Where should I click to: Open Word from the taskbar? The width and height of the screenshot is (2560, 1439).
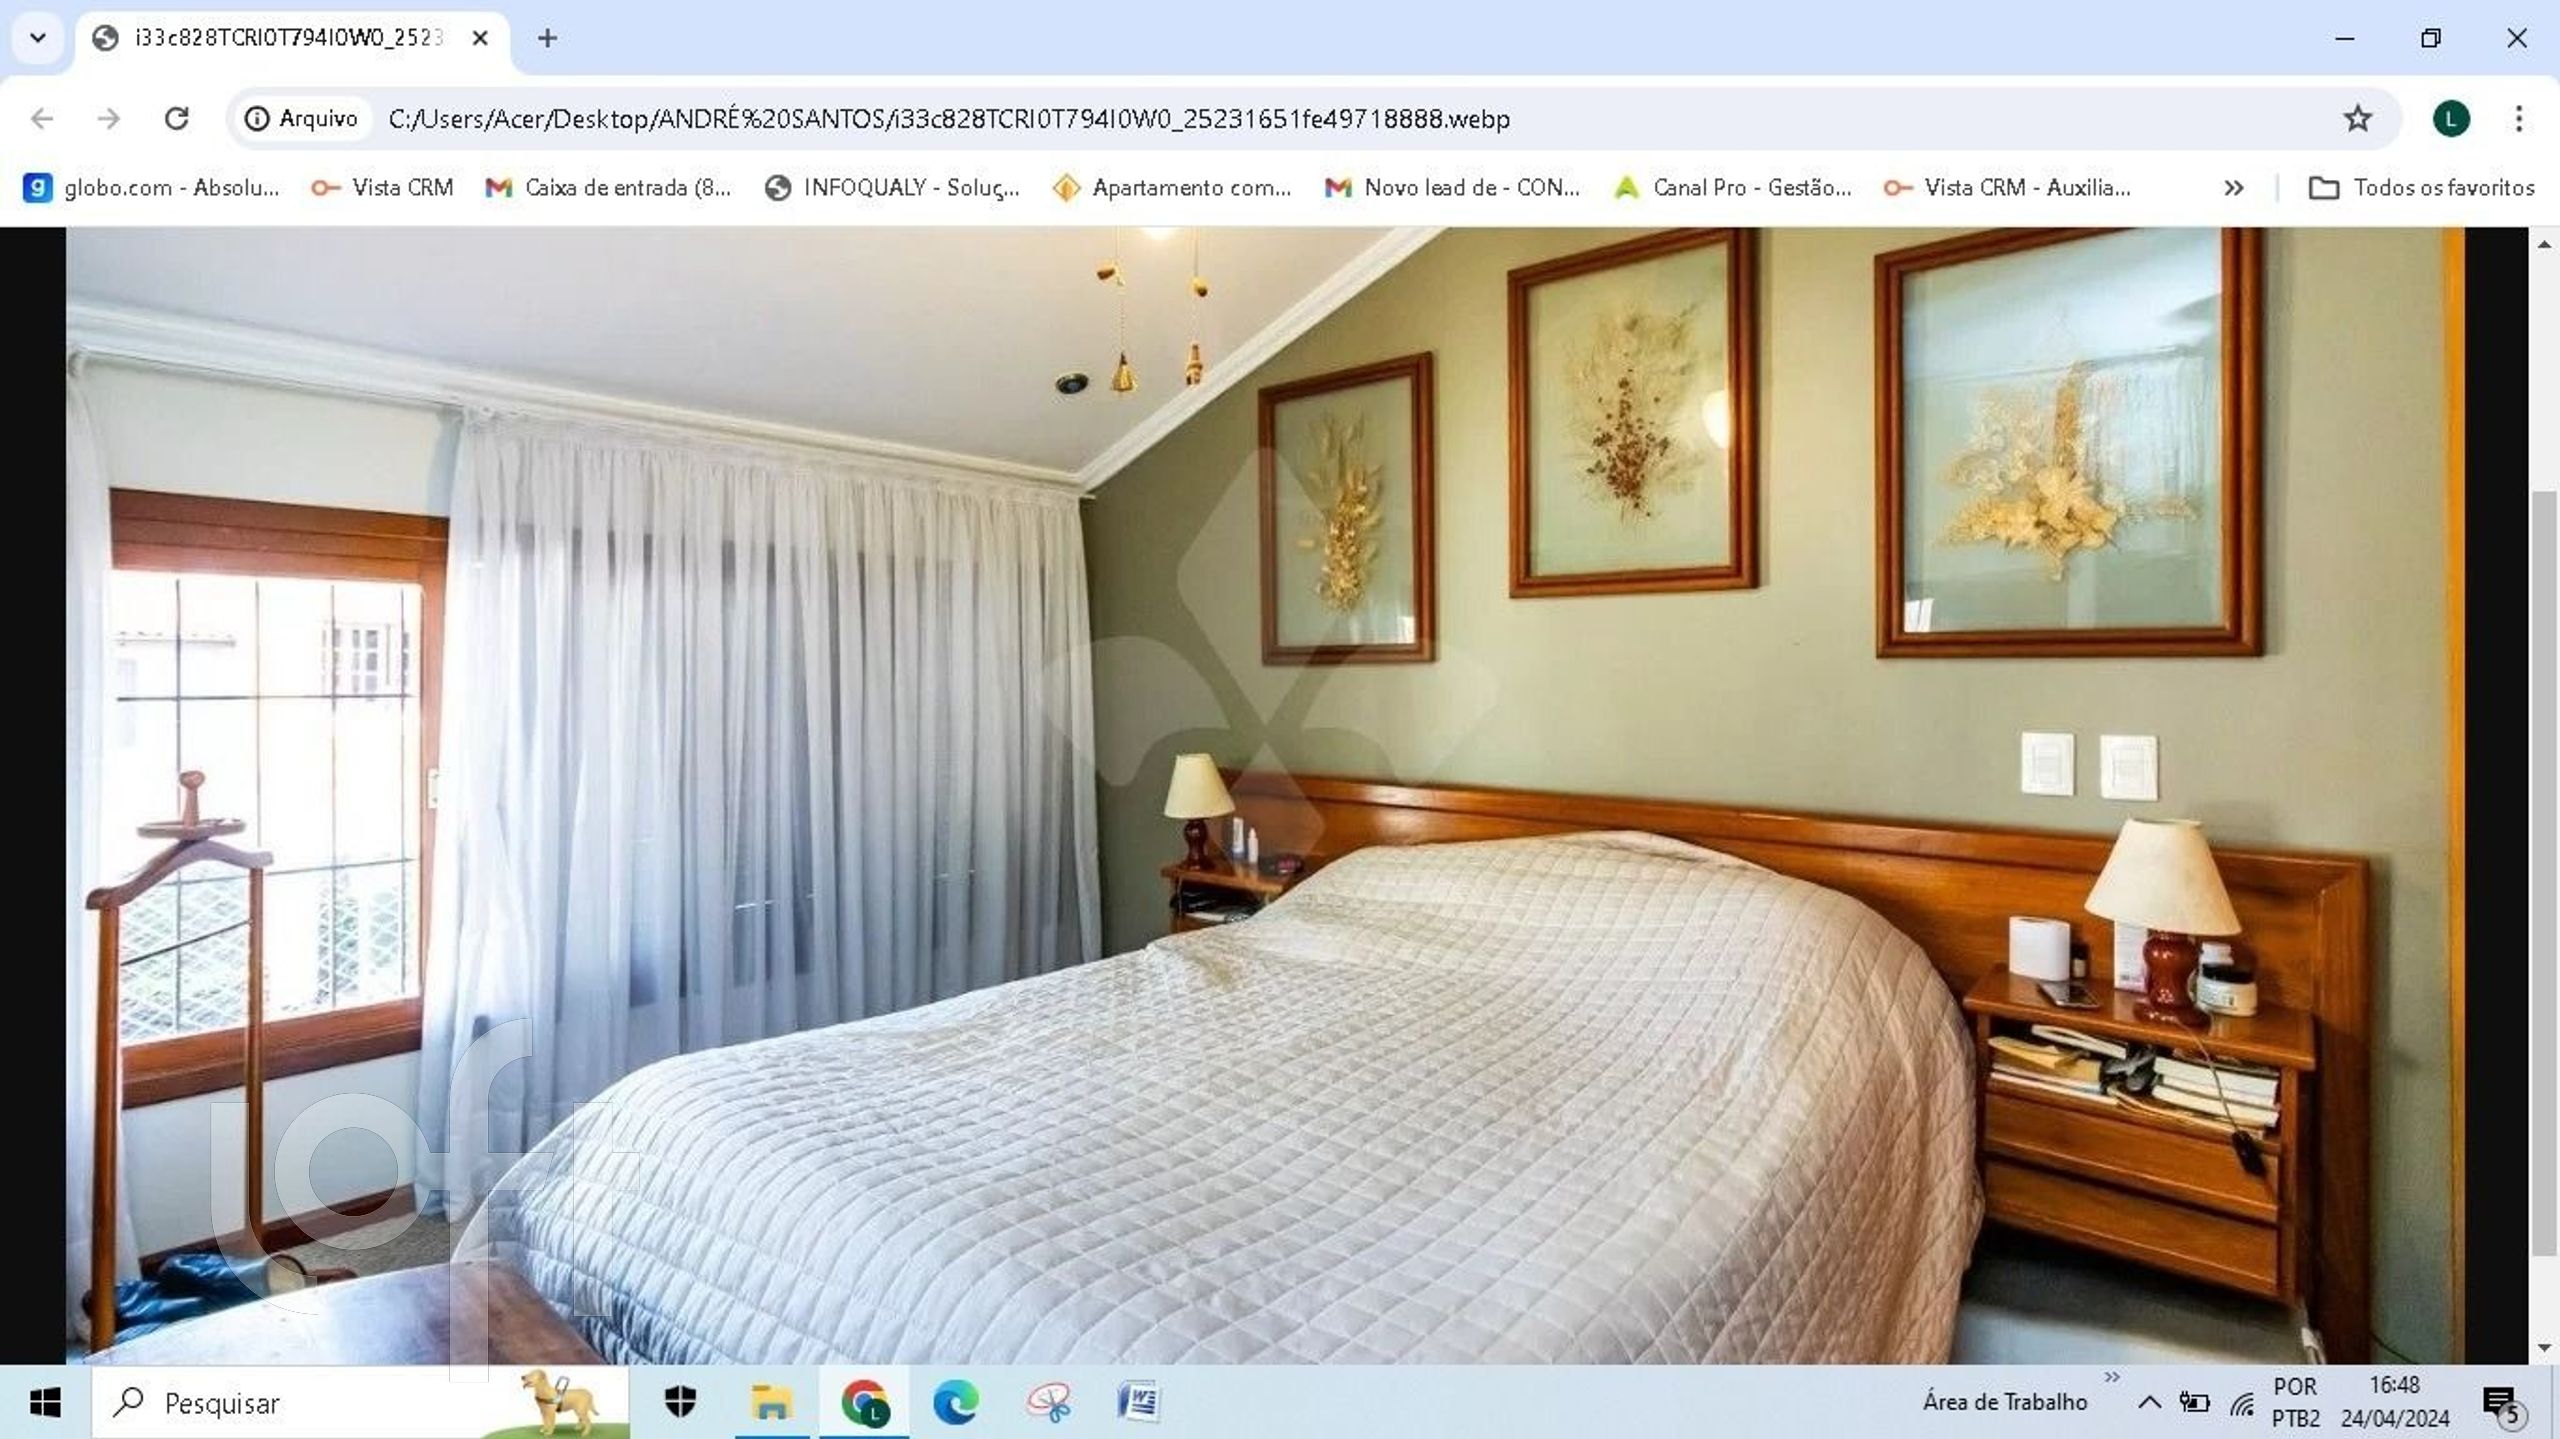tap(1138, 1402)
